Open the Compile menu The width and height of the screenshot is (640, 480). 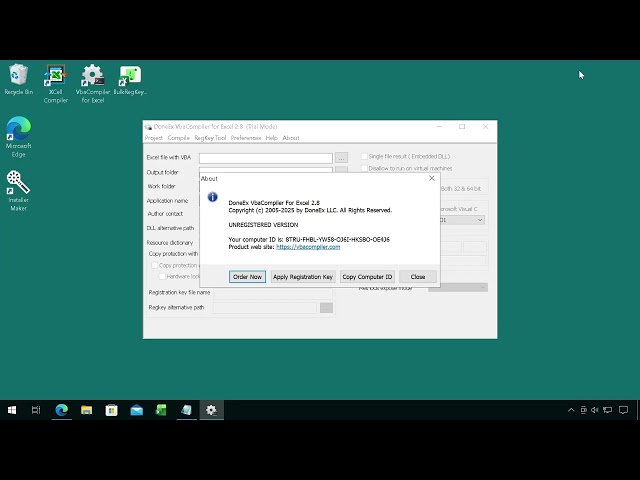(178, 138)
